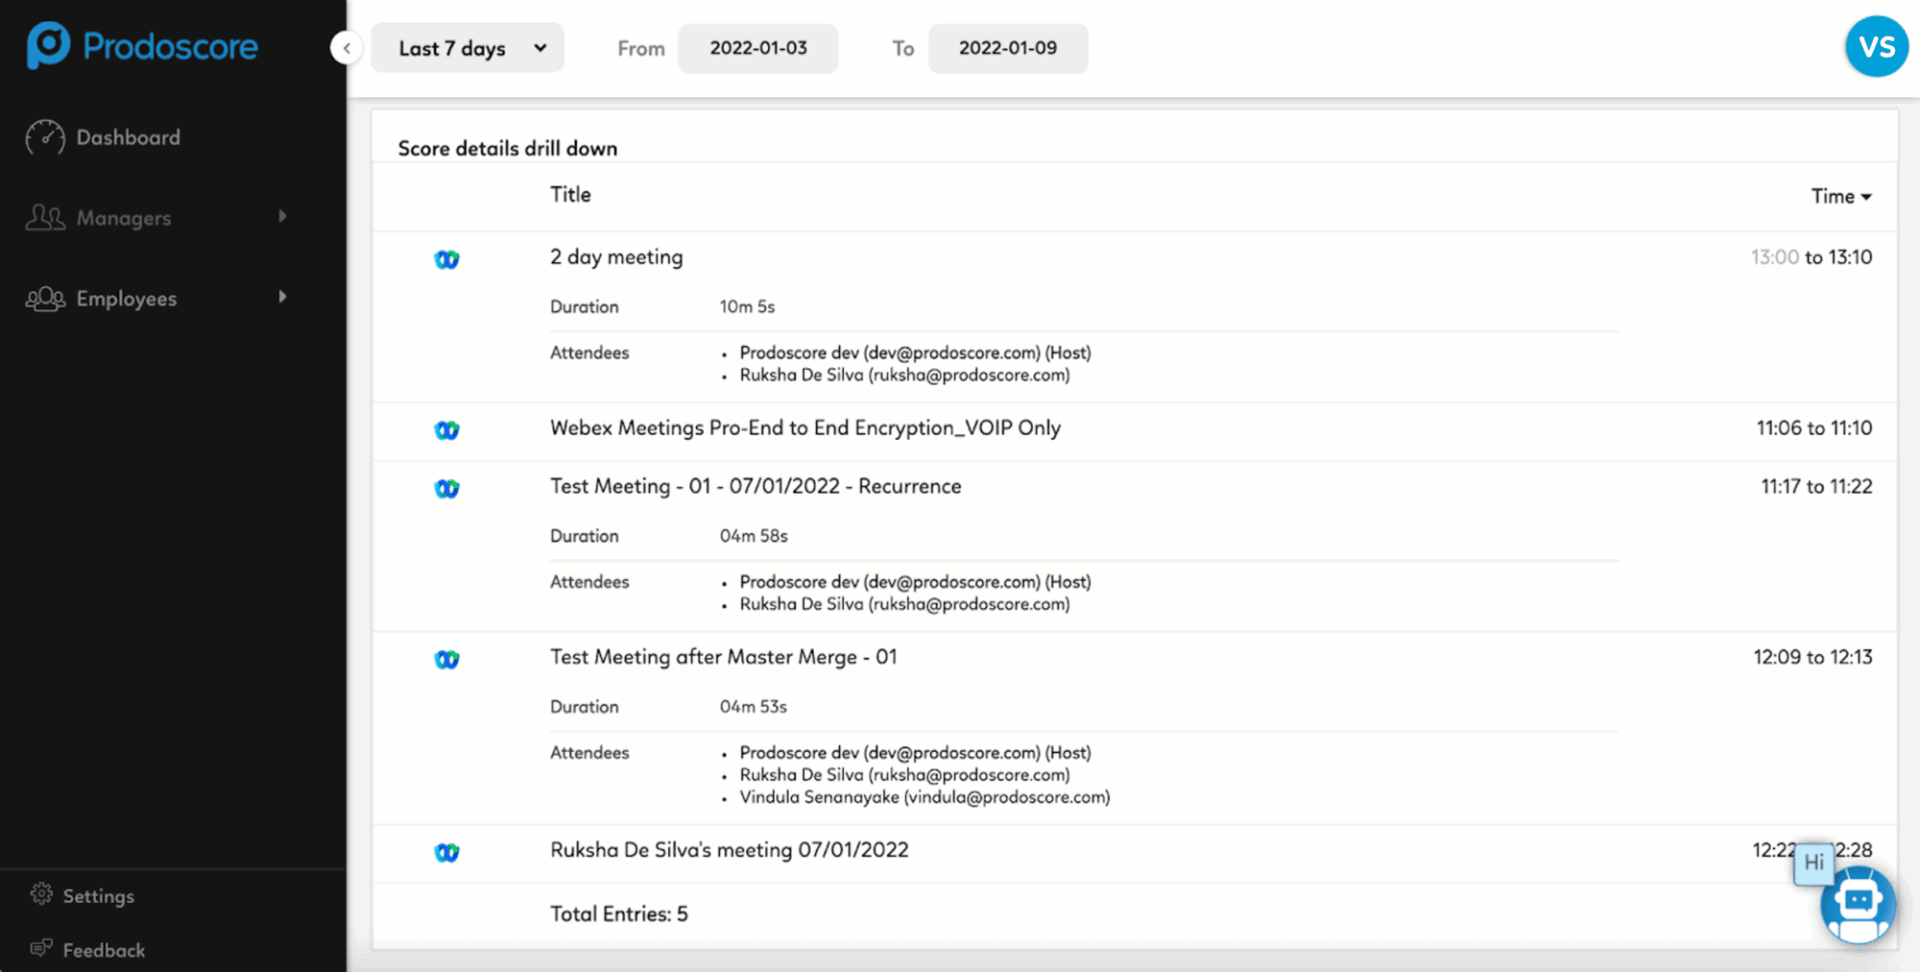Click the Settings gear icon
Viewport: 1920px width, 972px height.
[x=41, y=894]
